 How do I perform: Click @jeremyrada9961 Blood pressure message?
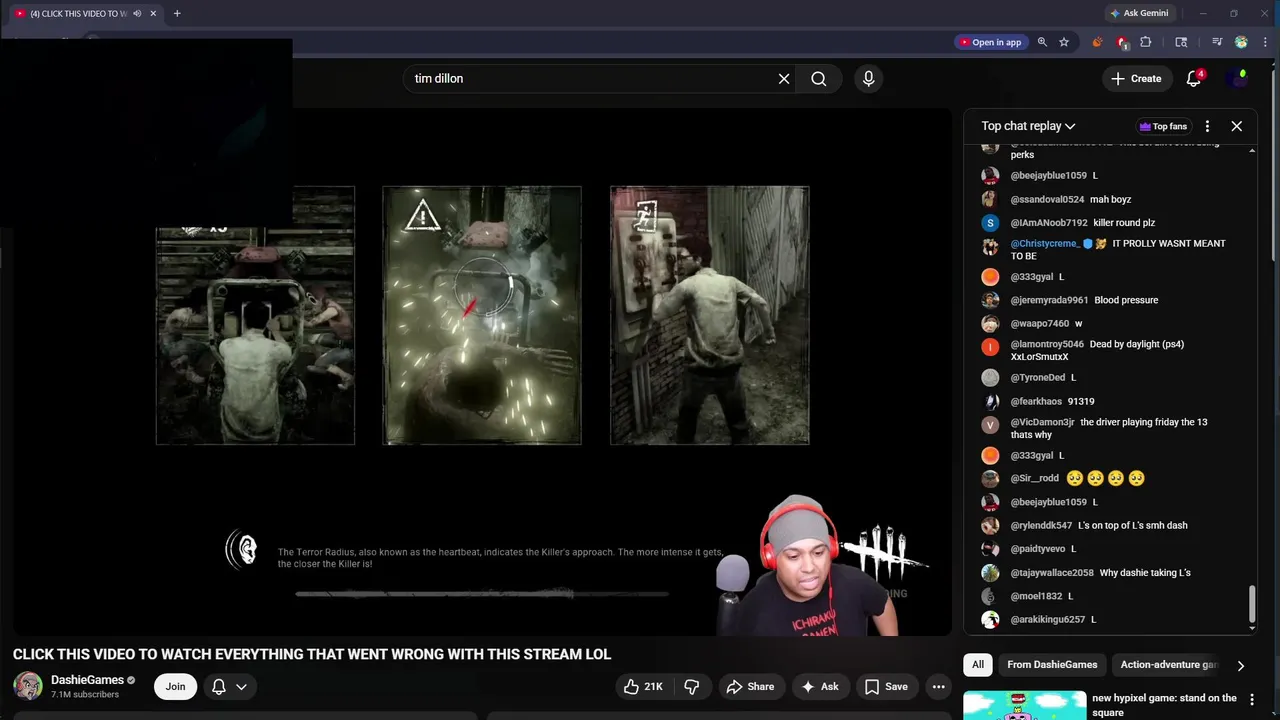1110,300
